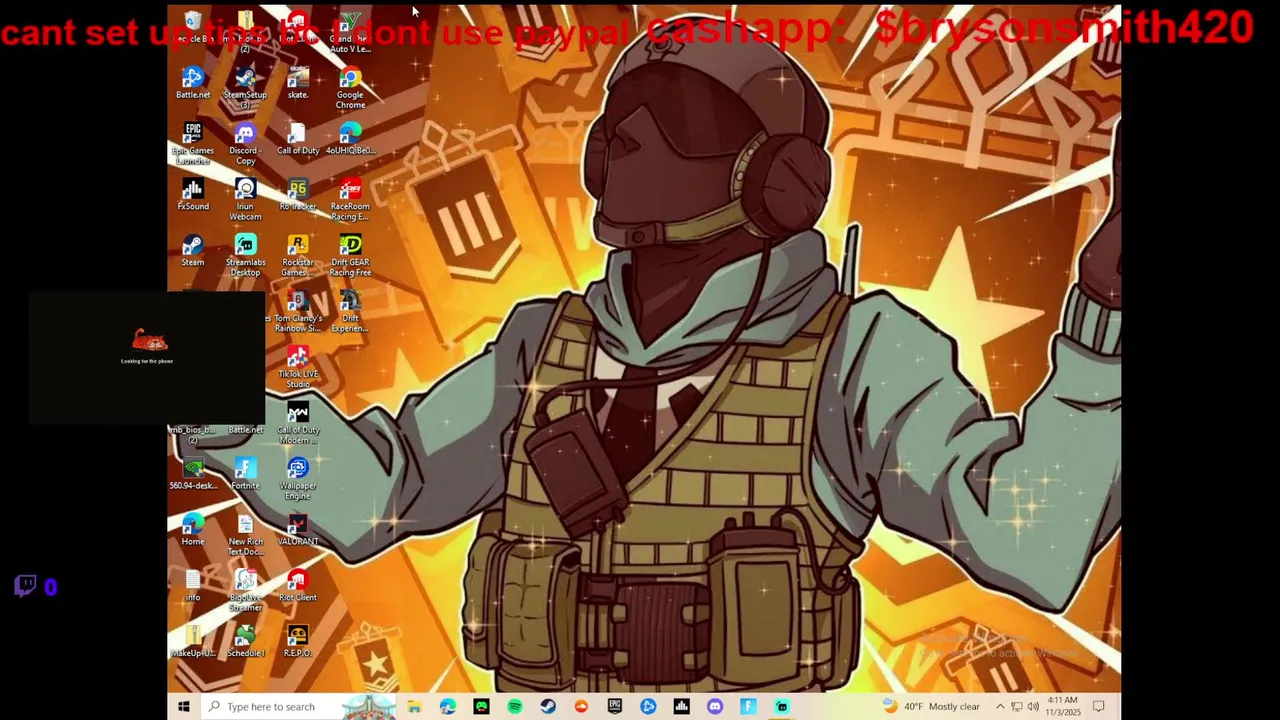Screen dimensions: 1280x720
Task: Open Microsoft Edge in the taskbar
Action: pos(448,707)
